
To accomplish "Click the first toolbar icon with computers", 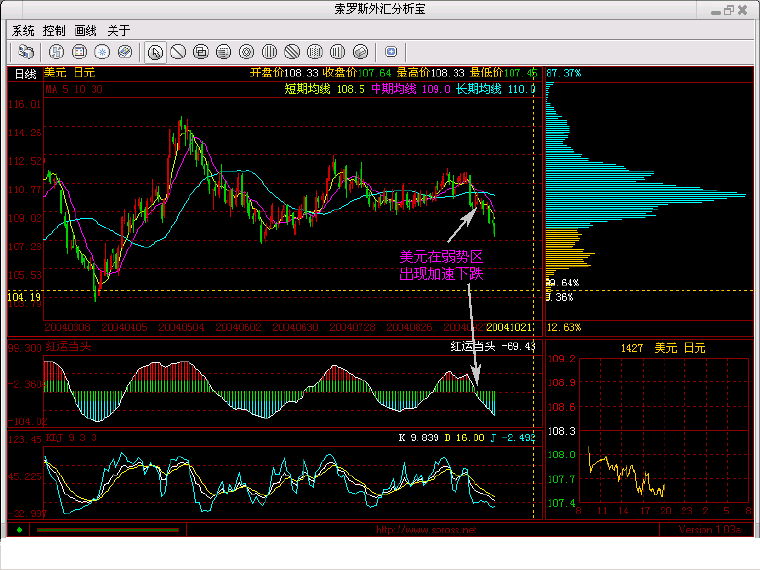I will pyautogui.click(x=24, y=51).
